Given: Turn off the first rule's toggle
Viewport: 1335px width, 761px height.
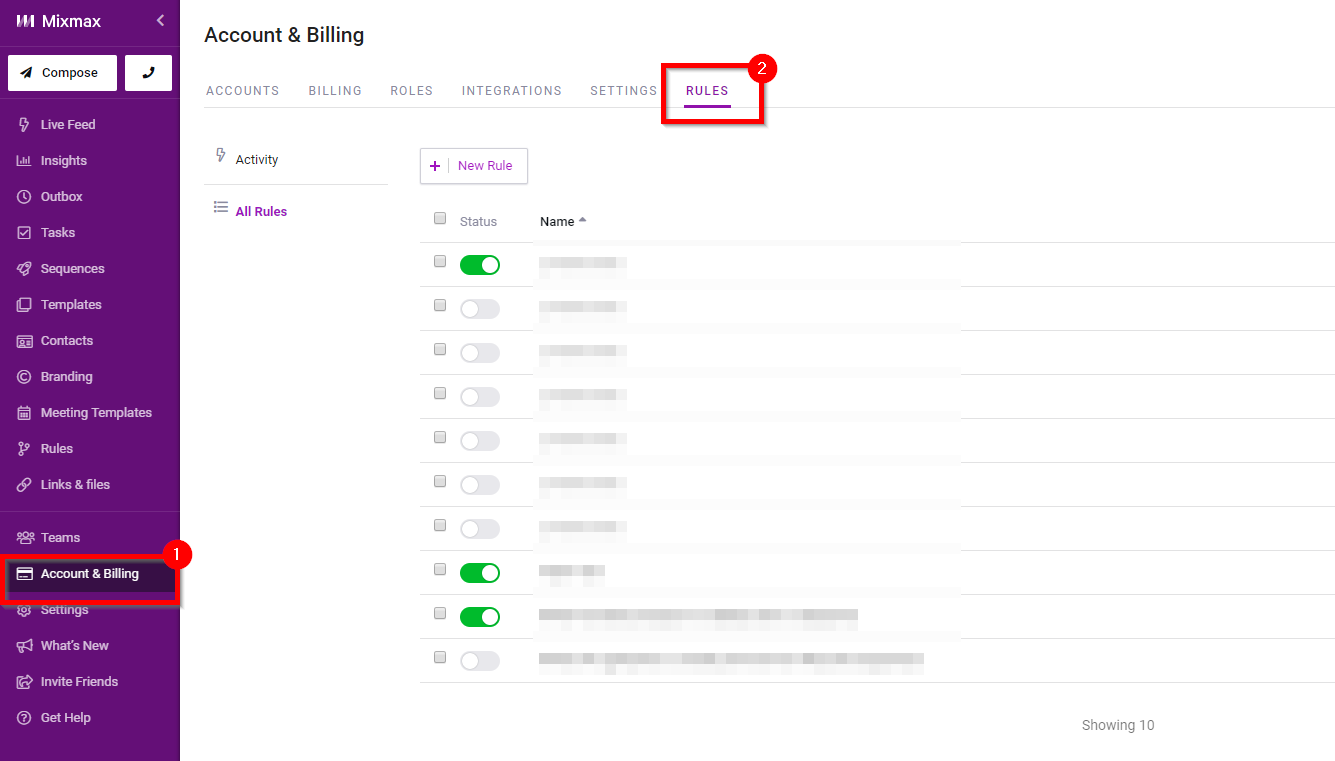Looking at the screenshot, I should pyautogui.click(x=480, y=265).
